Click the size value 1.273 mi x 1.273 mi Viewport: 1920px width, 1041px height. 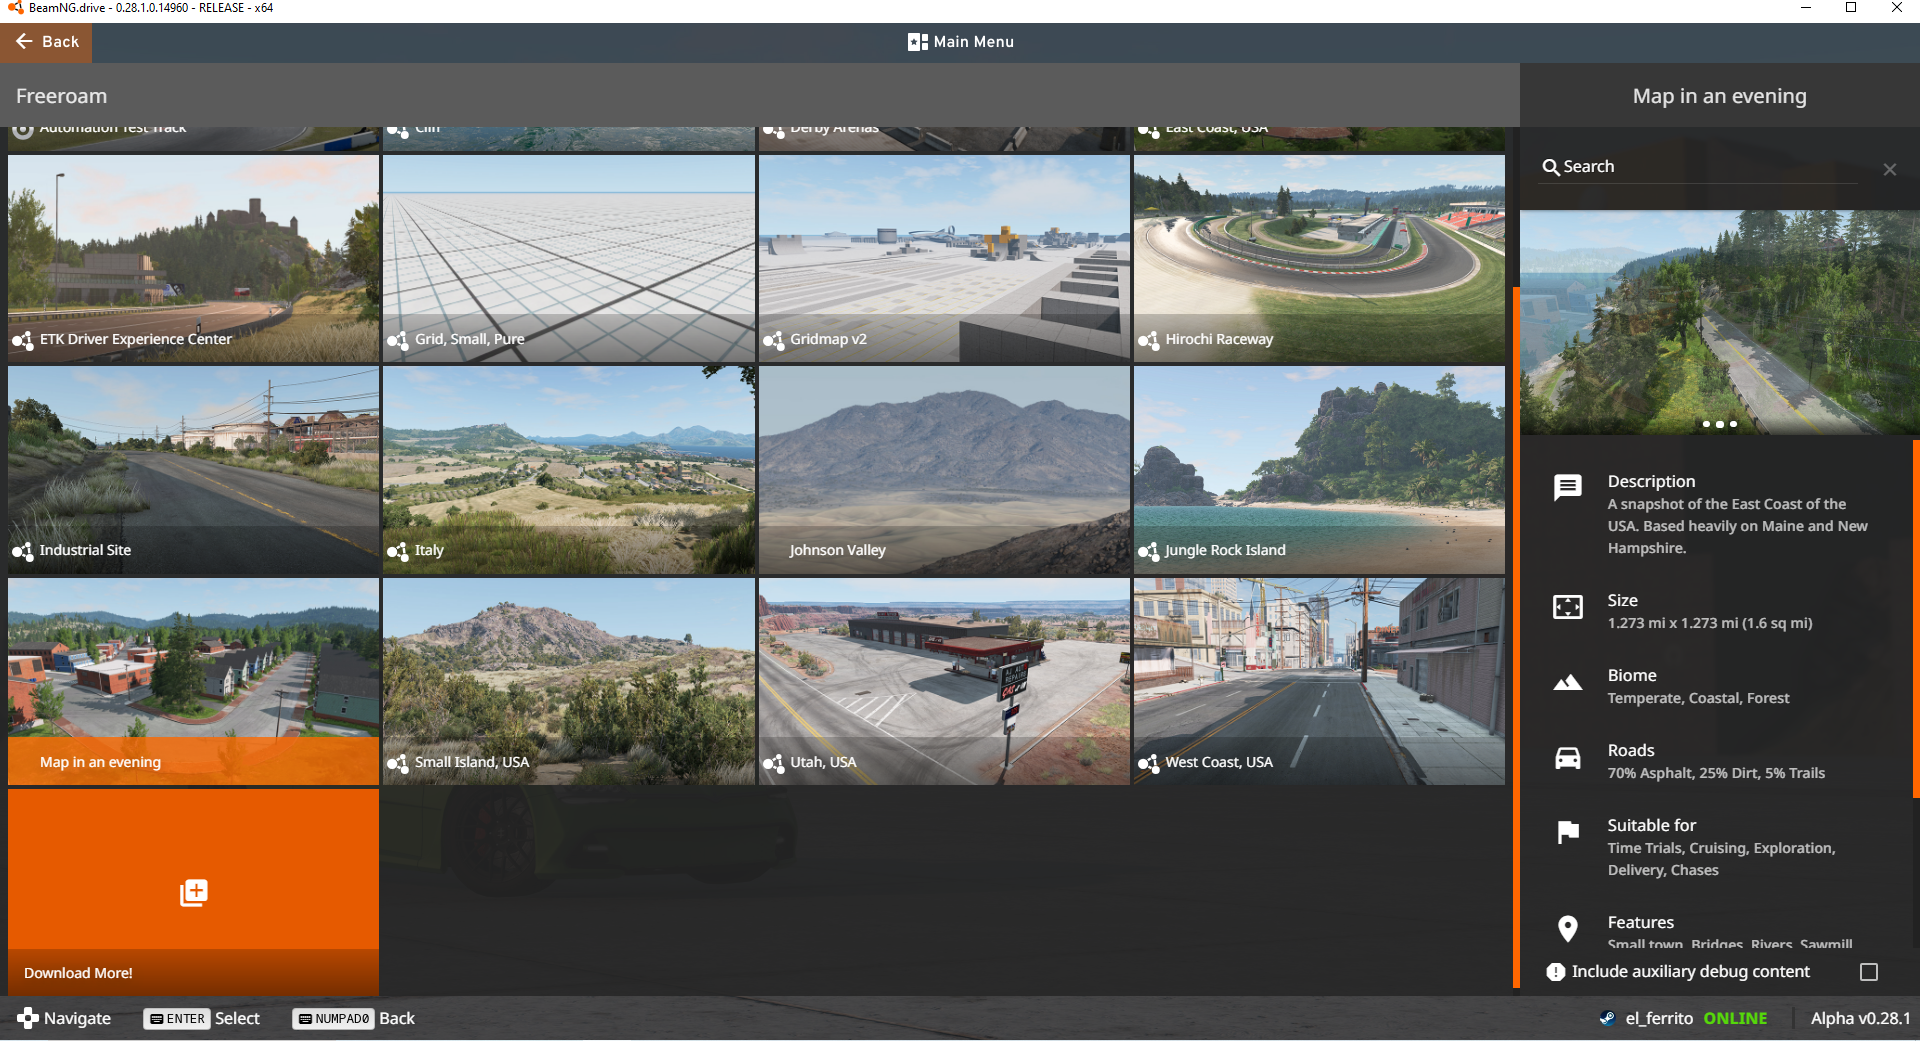point(1710,623)
